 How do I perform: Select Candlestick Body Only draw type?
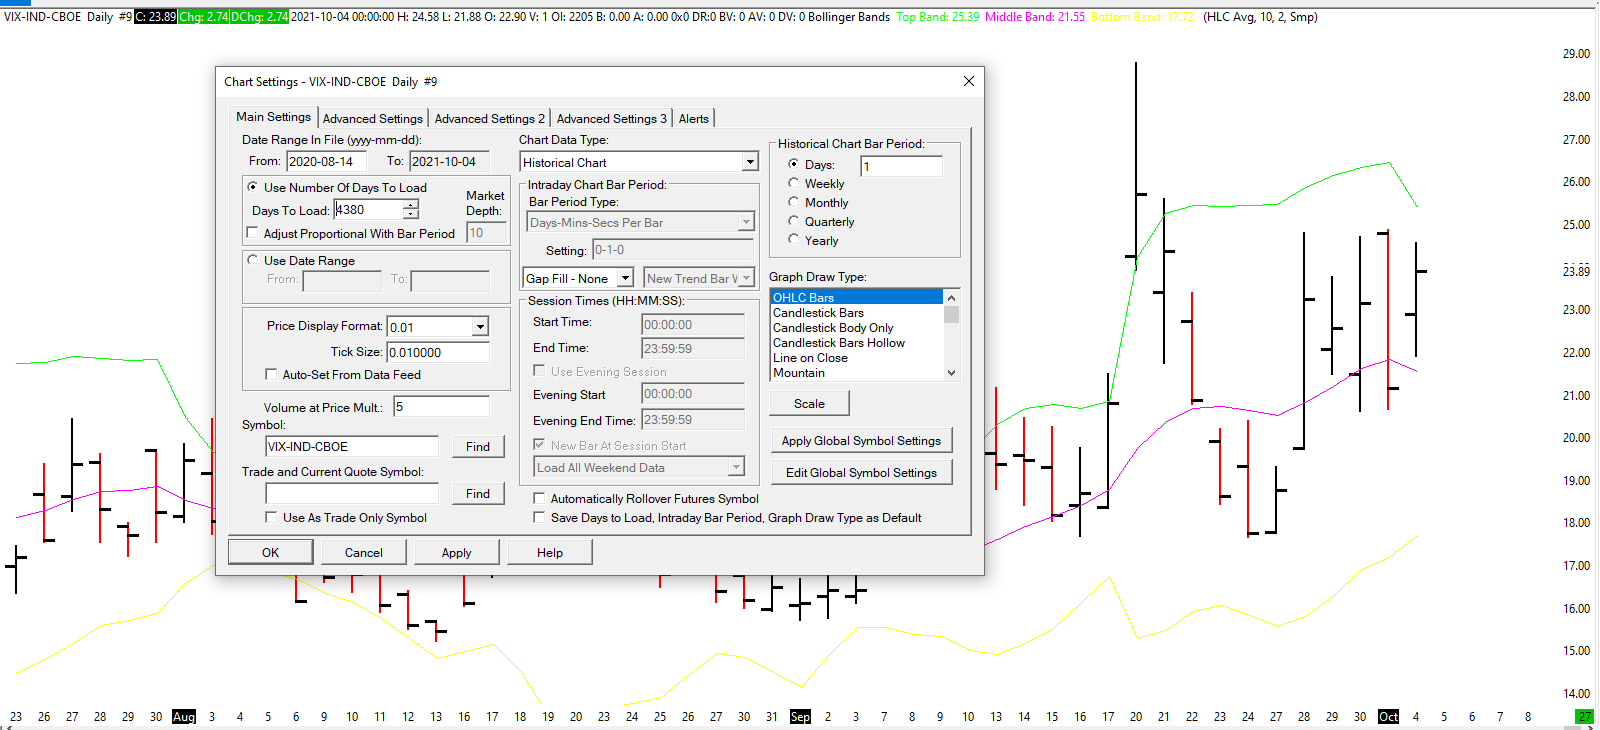[x=856, y=327]
